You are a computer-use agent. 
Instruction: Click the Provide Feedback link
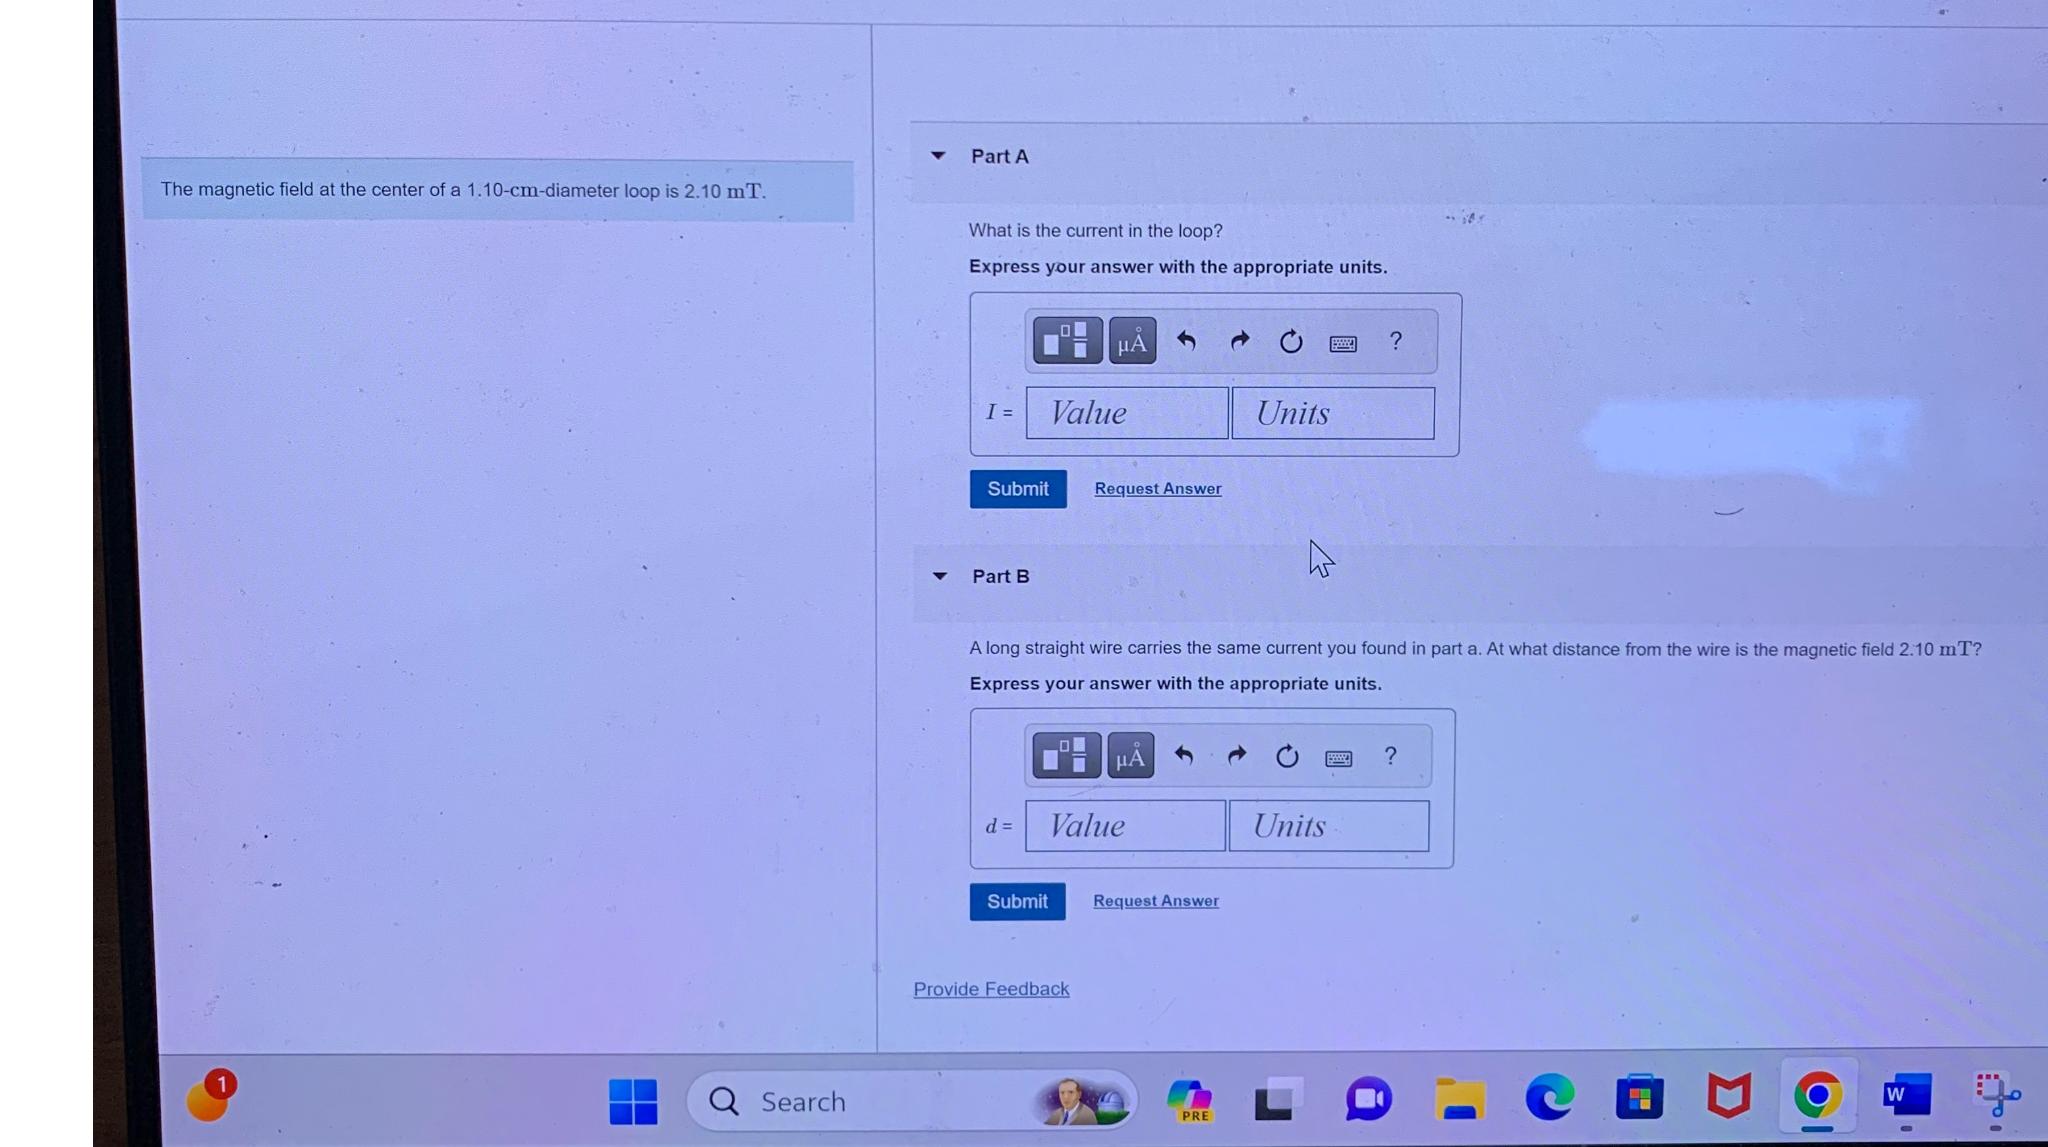tap(990, 988)
